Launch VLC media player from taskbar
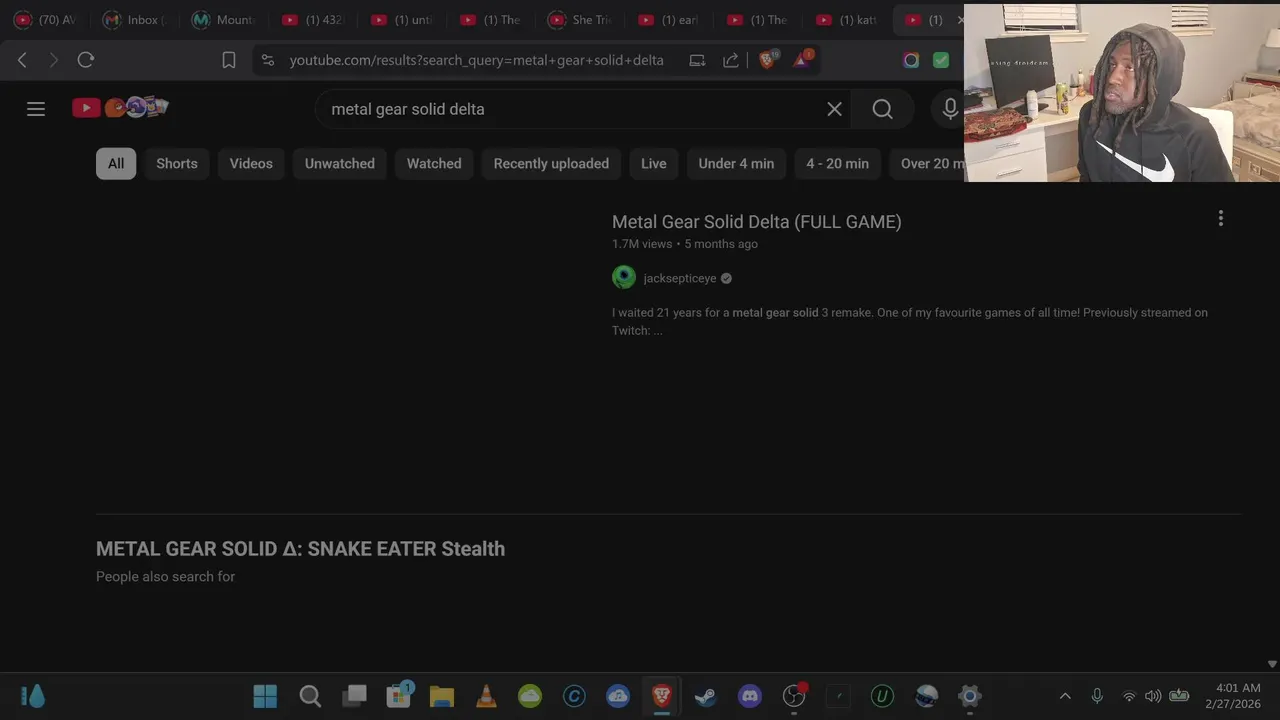Viewport: 1280px width, 720px height. coord(486,696)
